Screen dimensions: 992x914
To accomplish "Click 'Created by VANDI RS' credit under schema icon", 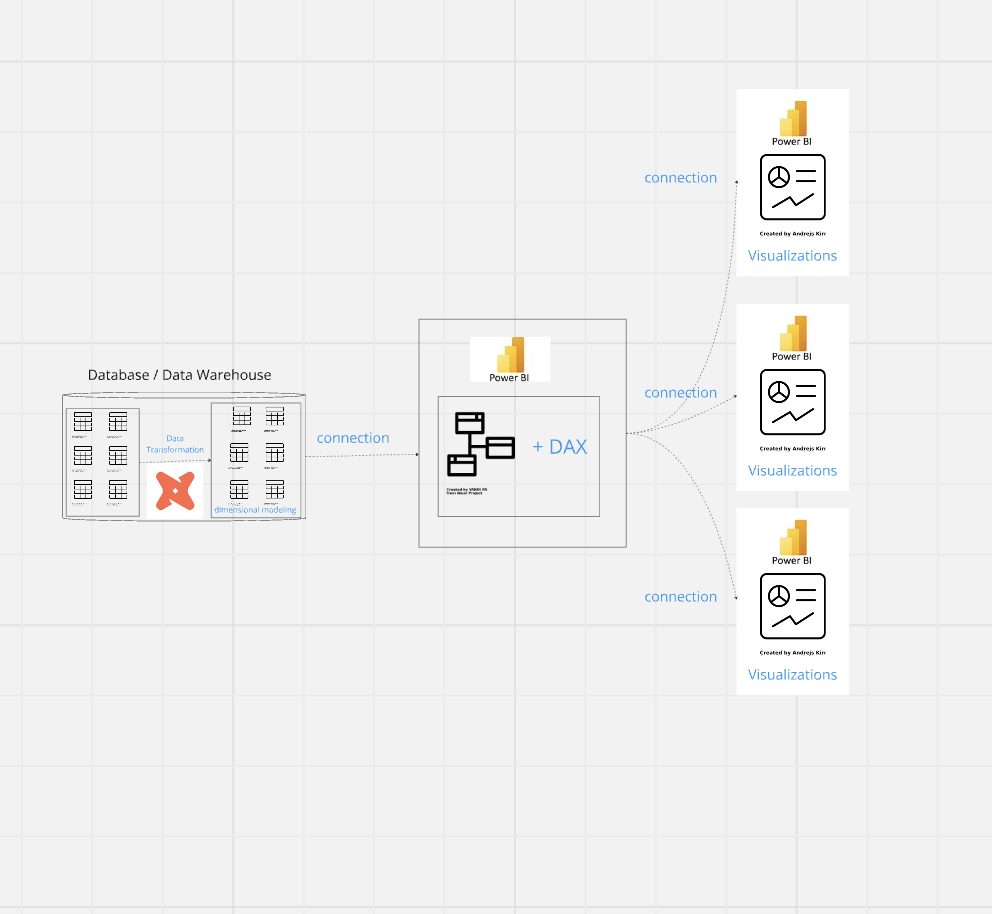I will click(x=467, y=491).
